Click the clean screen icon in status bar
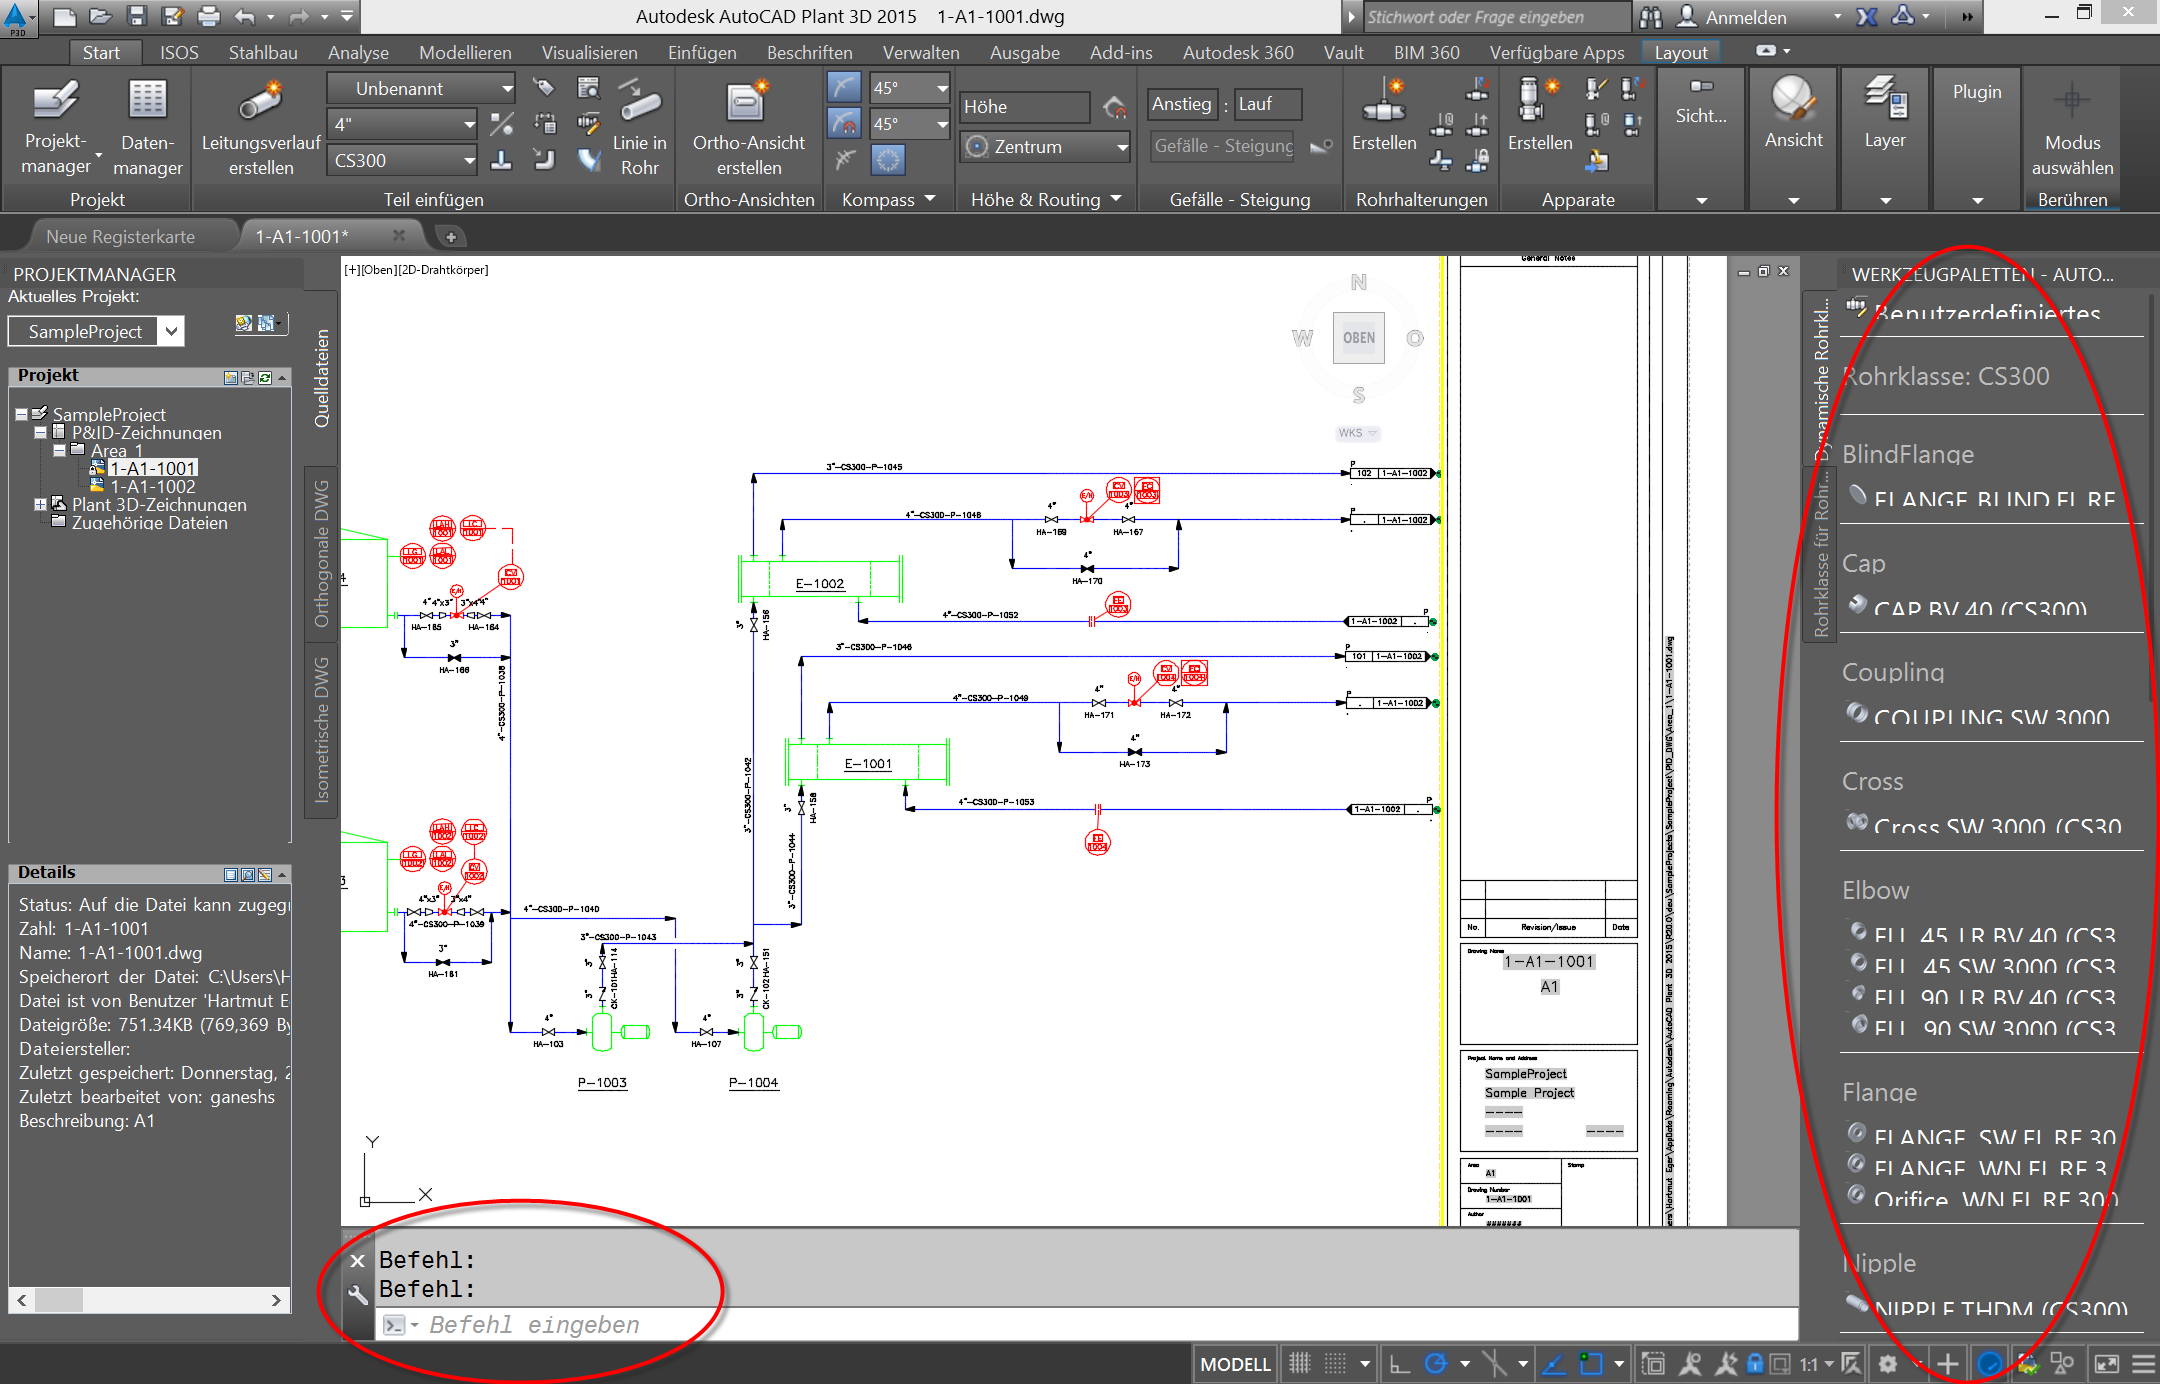The width and height of the screenshot is (2160, 1384). (2106, 1364)
